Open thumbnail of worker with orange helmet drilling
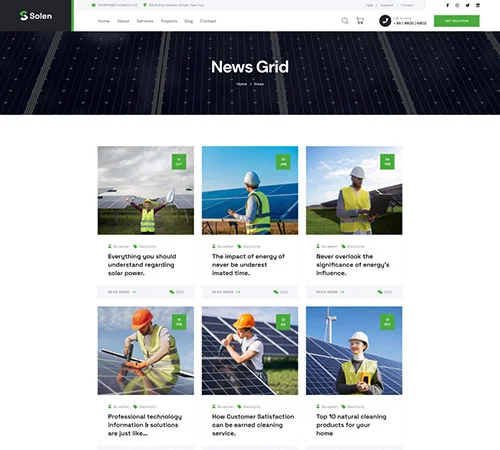The height and width of the screenshot is (450, 500). coord(146,351)
